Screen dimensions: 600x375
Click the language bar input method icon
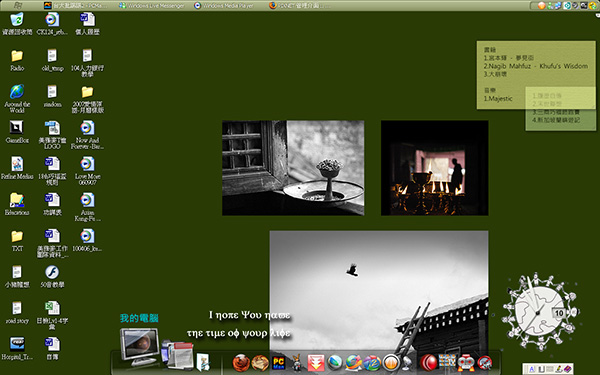click(532, 369)
